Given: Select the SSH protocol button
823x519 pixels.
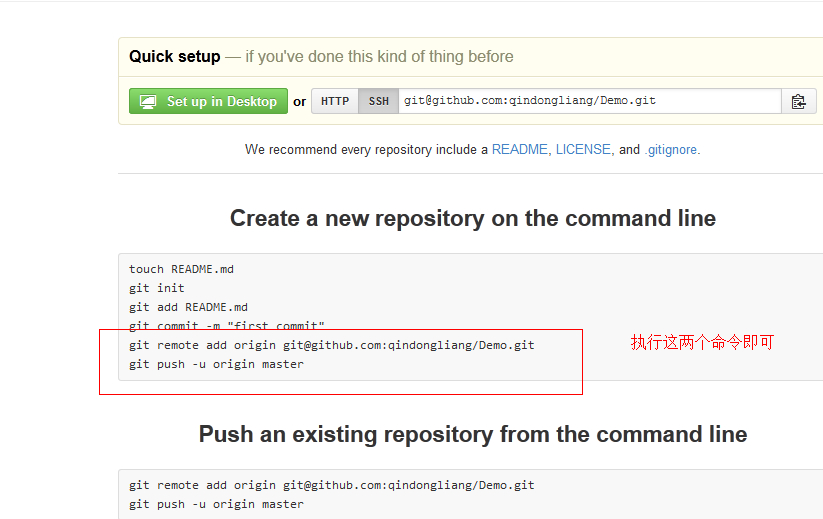Looking at the screenshot, I should [x=378, y=101].
